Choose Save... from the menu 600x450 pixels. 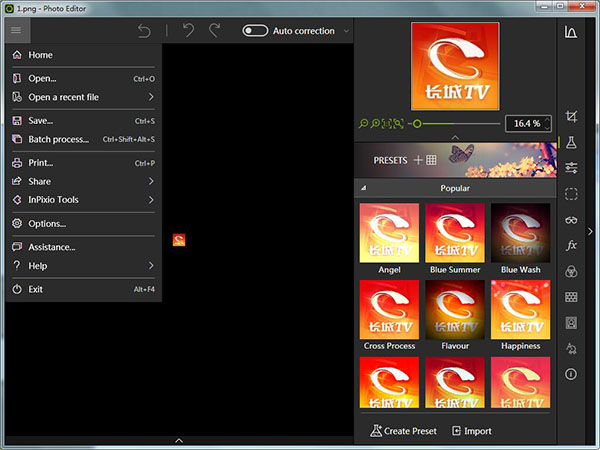coord(83,121)
